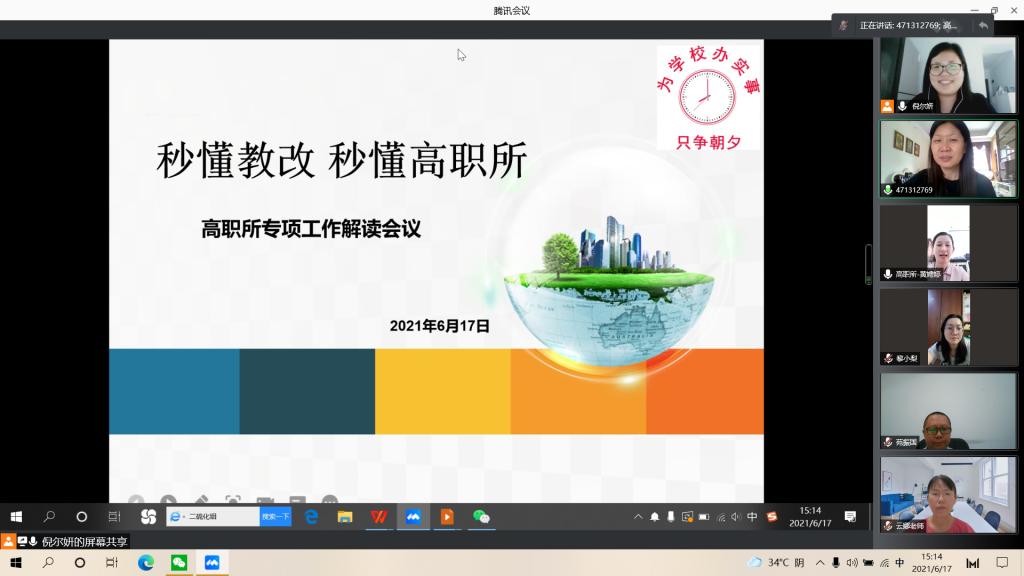Expand hidden tray icons in shared screen taskbar
Image resolution: width=1024 pixels, height=576 pixels.
tap(639, 517)
